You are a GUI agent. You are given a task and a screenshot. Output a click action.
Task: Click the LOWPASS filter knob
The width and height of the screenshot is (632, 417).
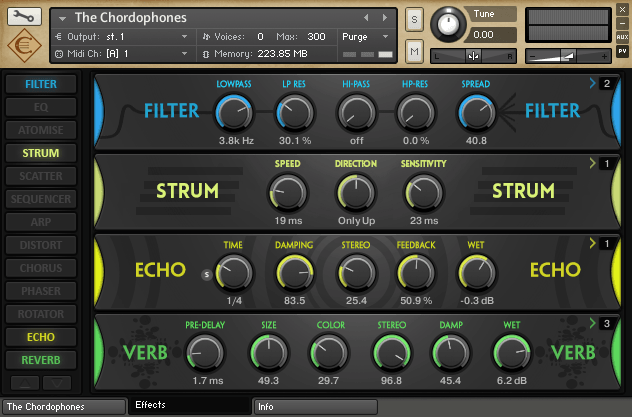[x=234, y=113]
